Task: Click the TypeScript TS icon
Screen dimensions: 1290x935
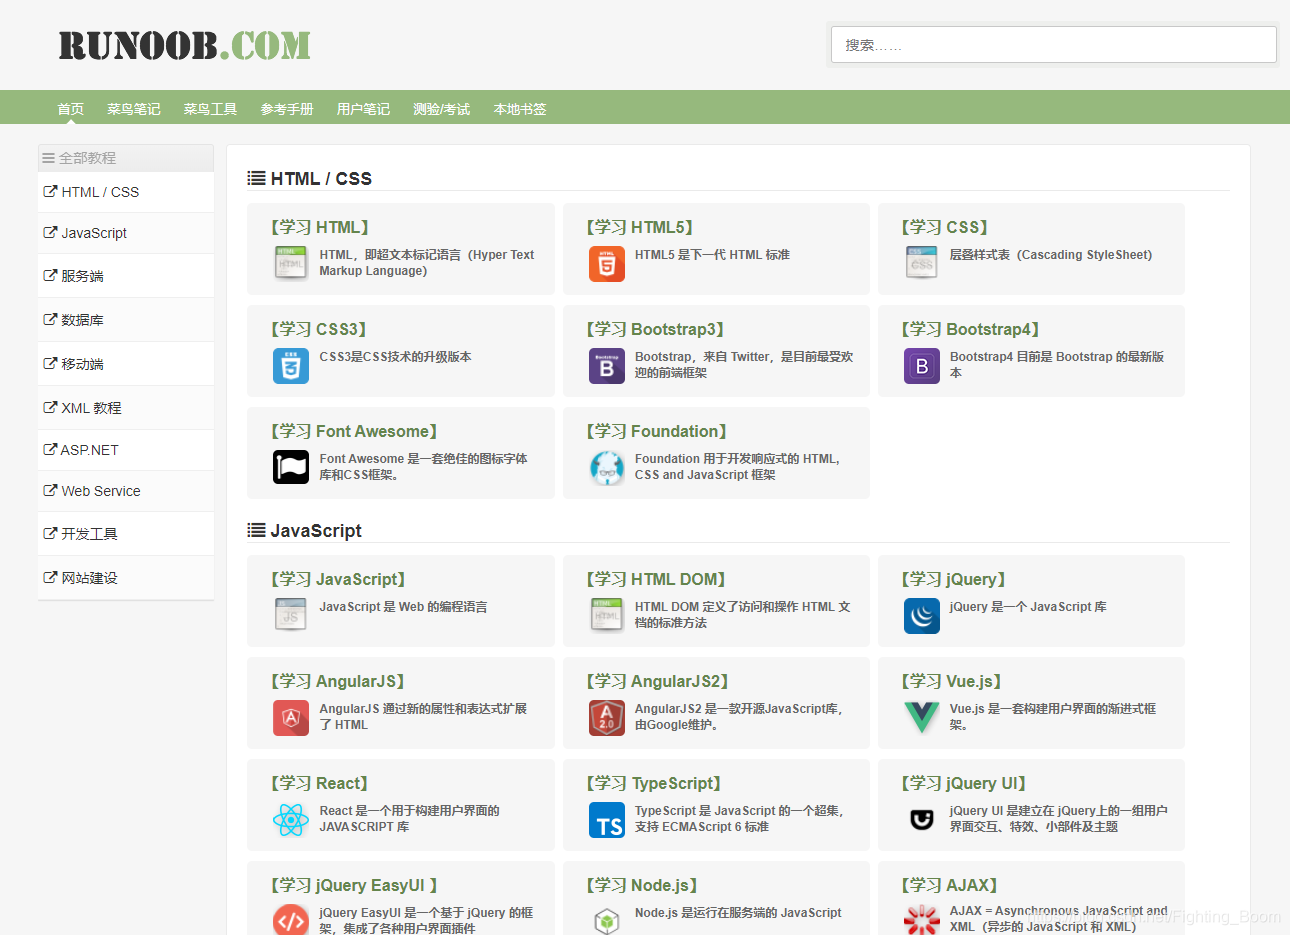Action: (x=606, y=819)
